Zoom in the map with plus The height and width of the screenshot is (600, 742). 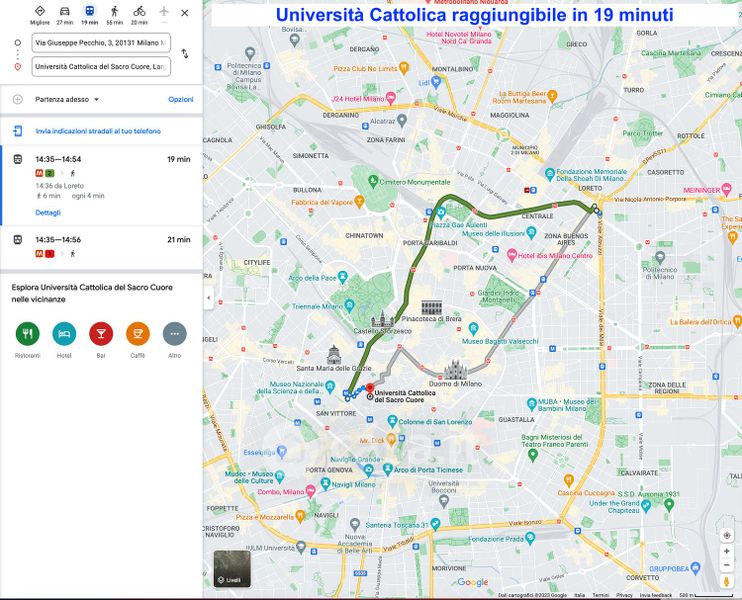point(727,535)
